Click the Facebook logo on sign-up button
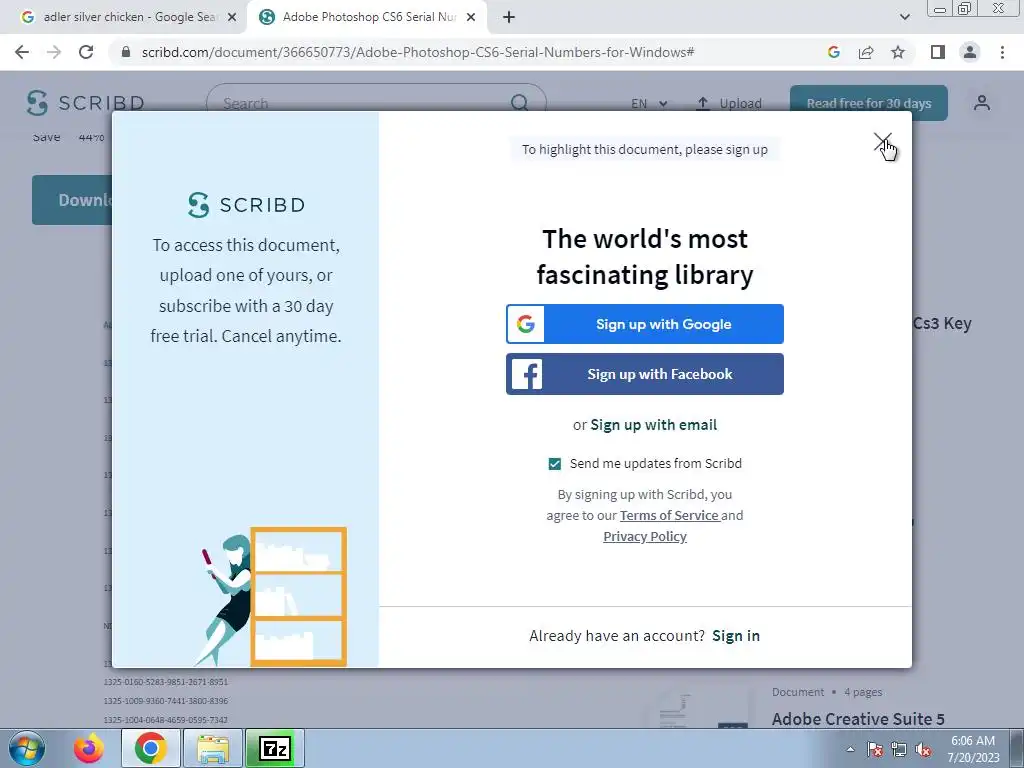 click(526, 374)
